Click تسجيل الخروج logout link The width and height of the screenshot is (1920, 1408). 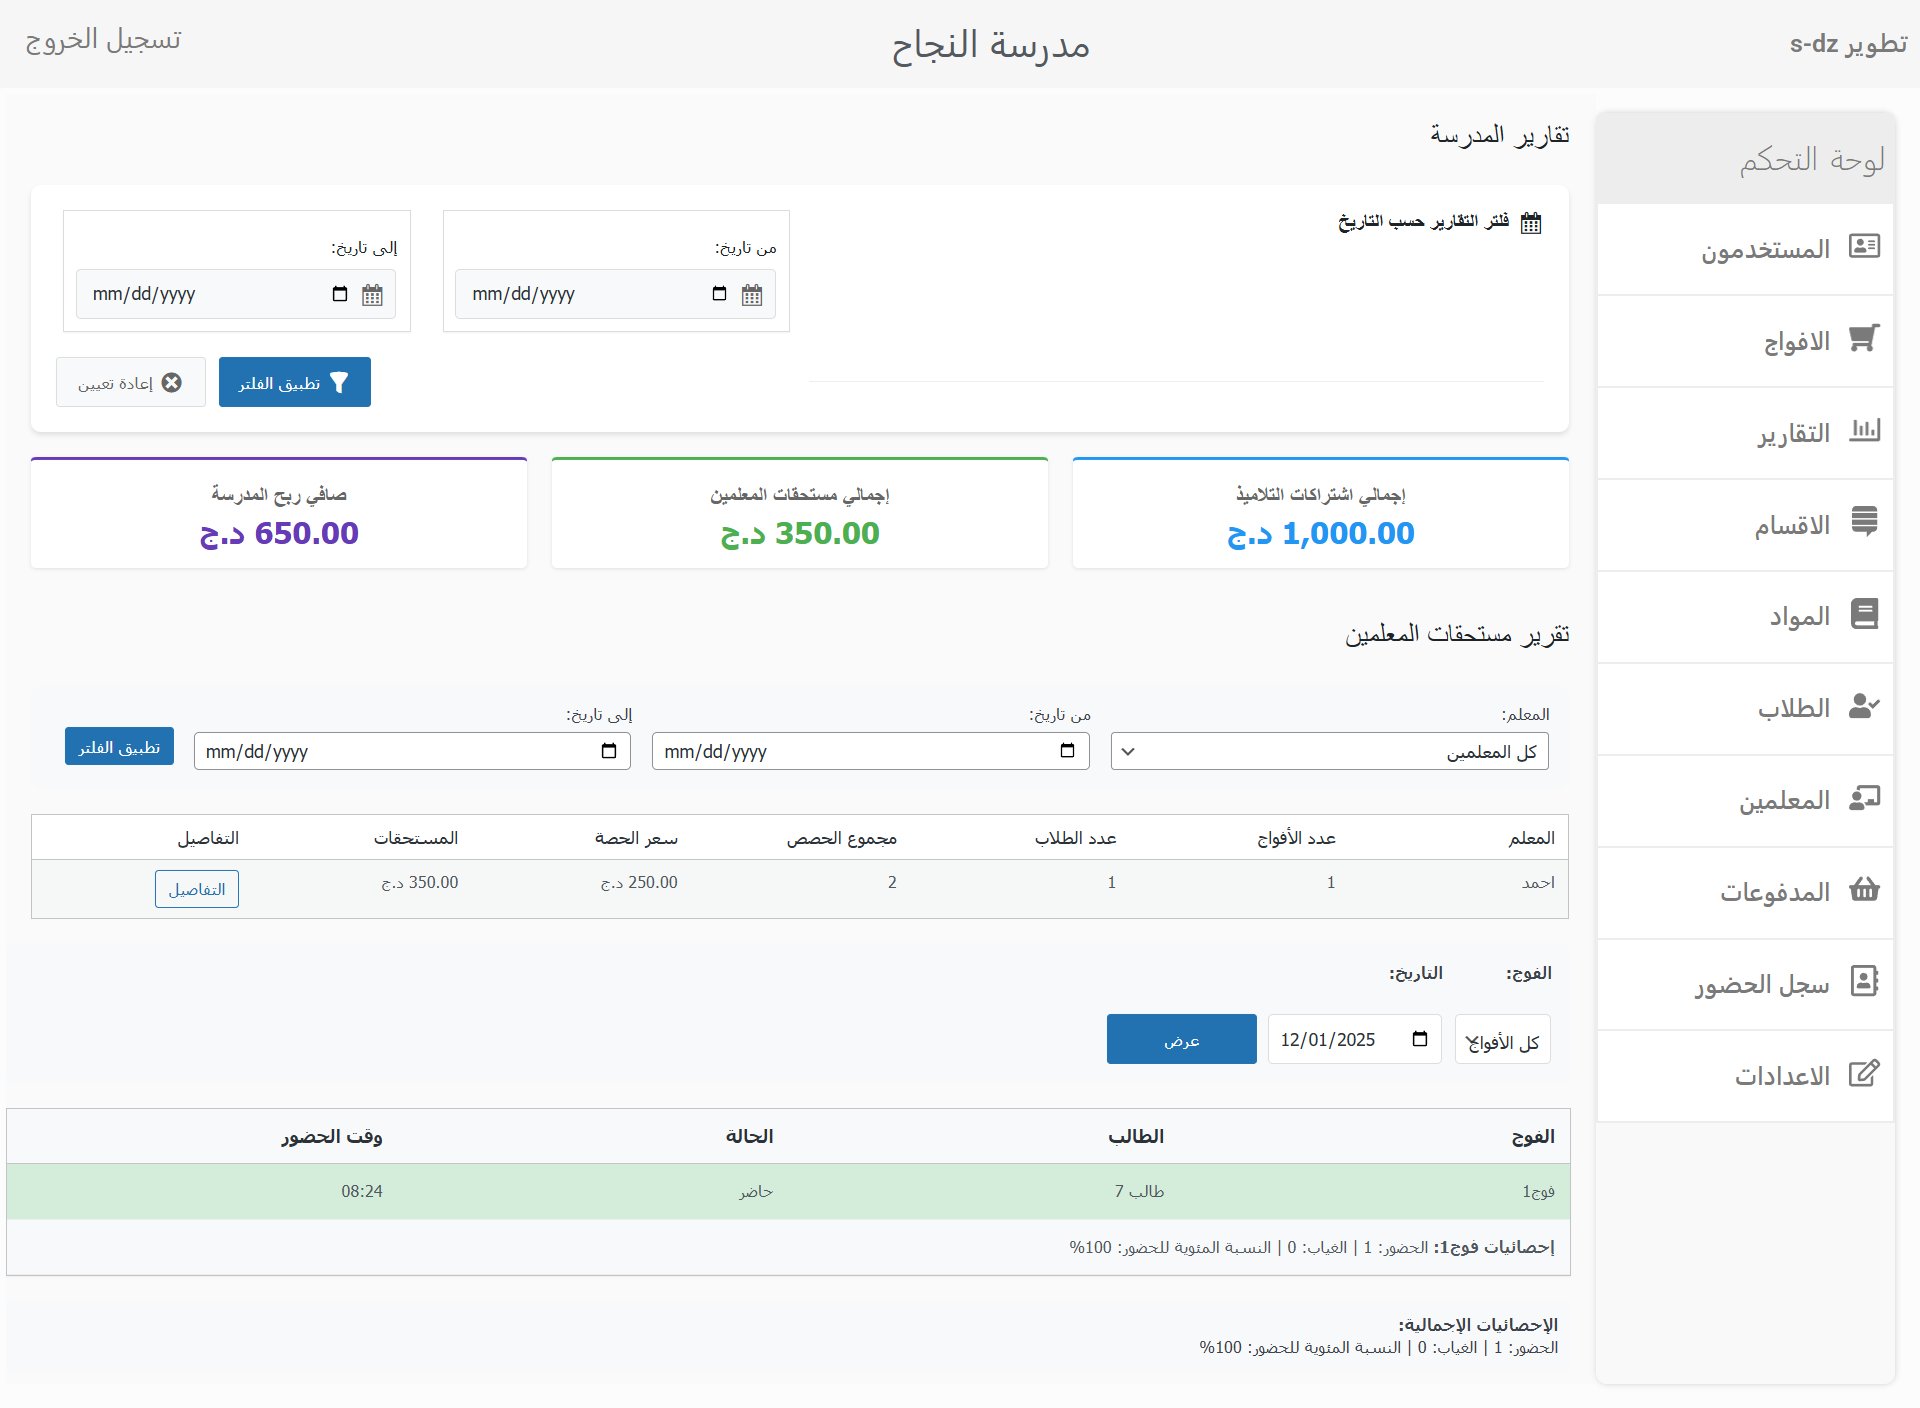pyautogui.click(x=103, y=40)
